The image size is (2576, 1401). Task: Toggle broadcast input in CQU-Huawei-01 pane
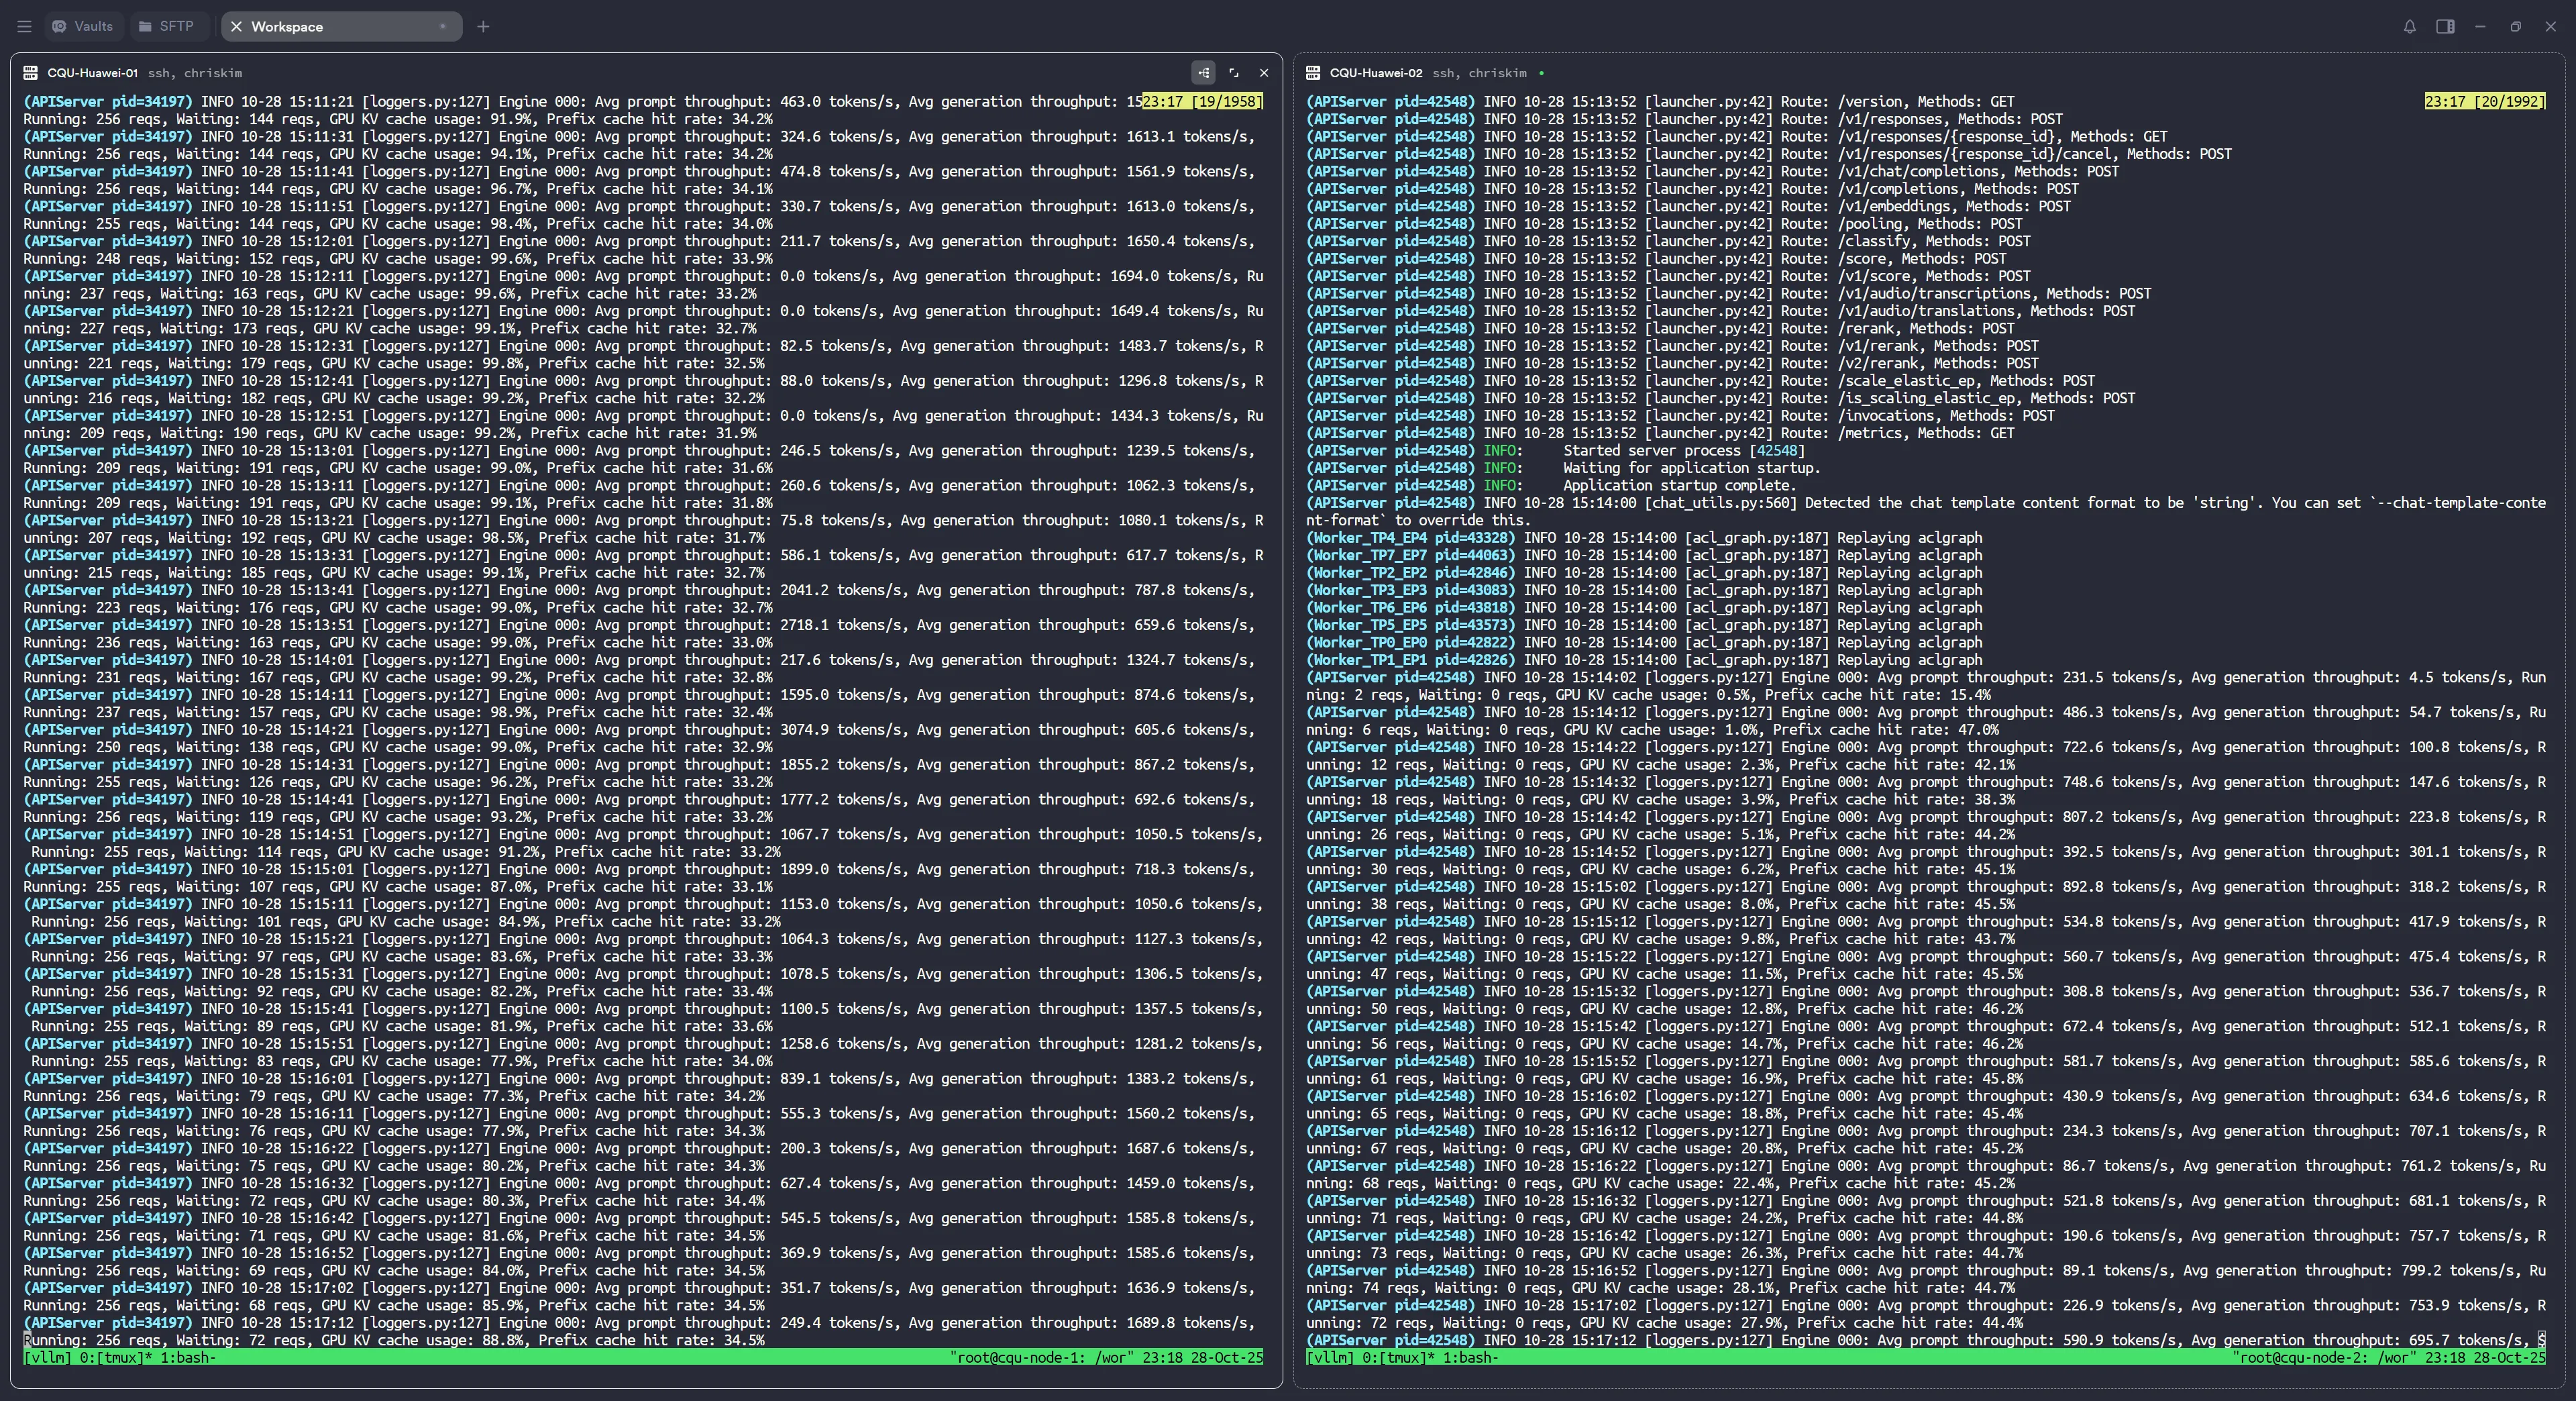pos(1203,73)
